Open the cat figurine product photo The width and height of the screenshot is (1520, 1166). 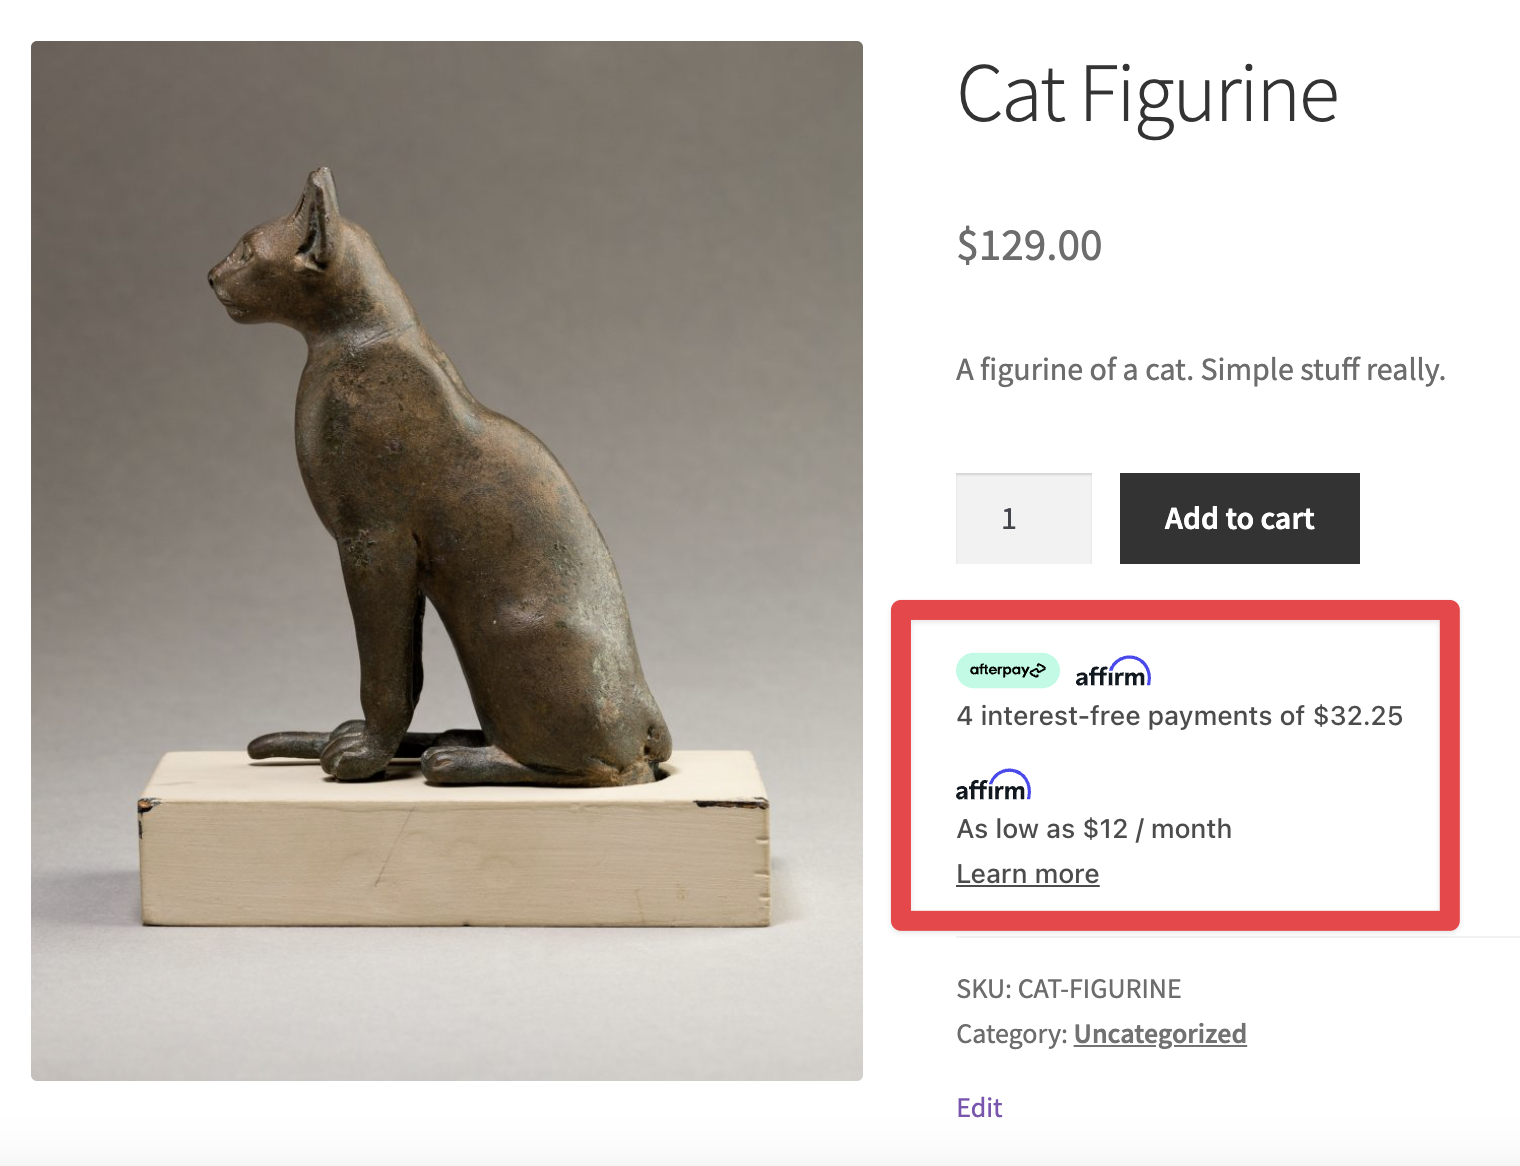(447, 560)
